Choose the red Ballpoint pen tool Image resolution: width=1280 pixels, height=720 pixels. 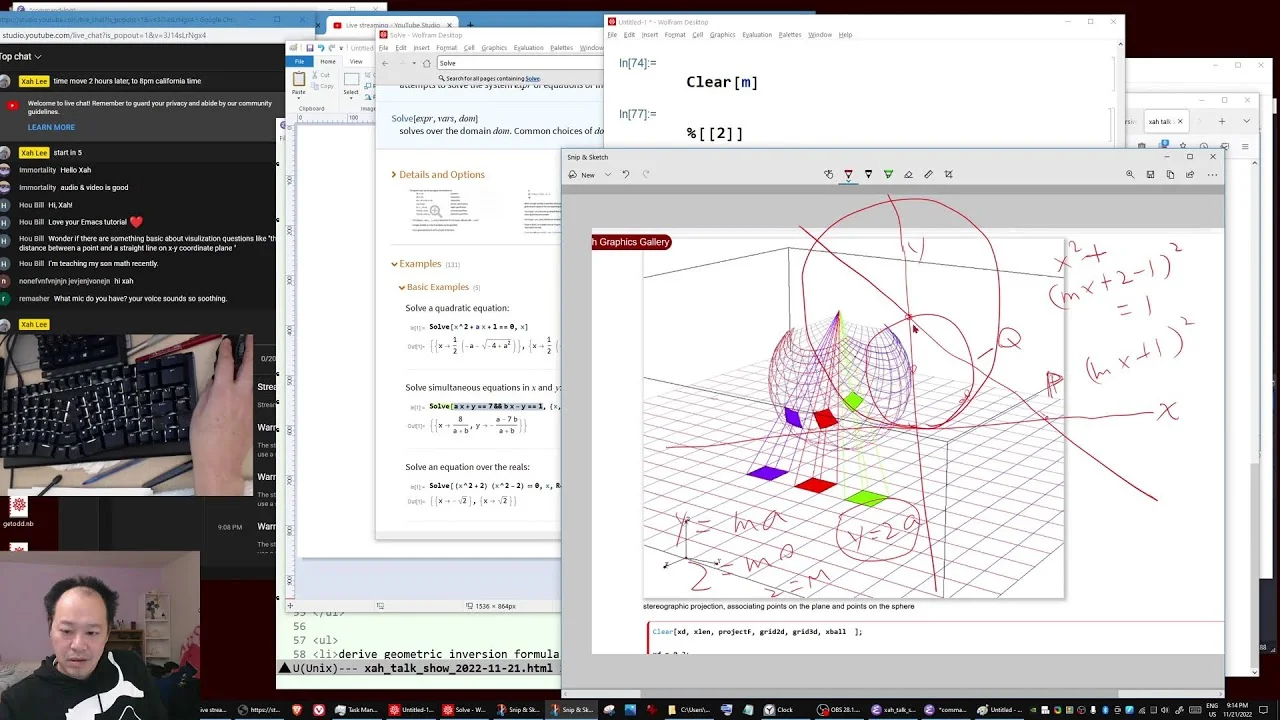point(848,174)
